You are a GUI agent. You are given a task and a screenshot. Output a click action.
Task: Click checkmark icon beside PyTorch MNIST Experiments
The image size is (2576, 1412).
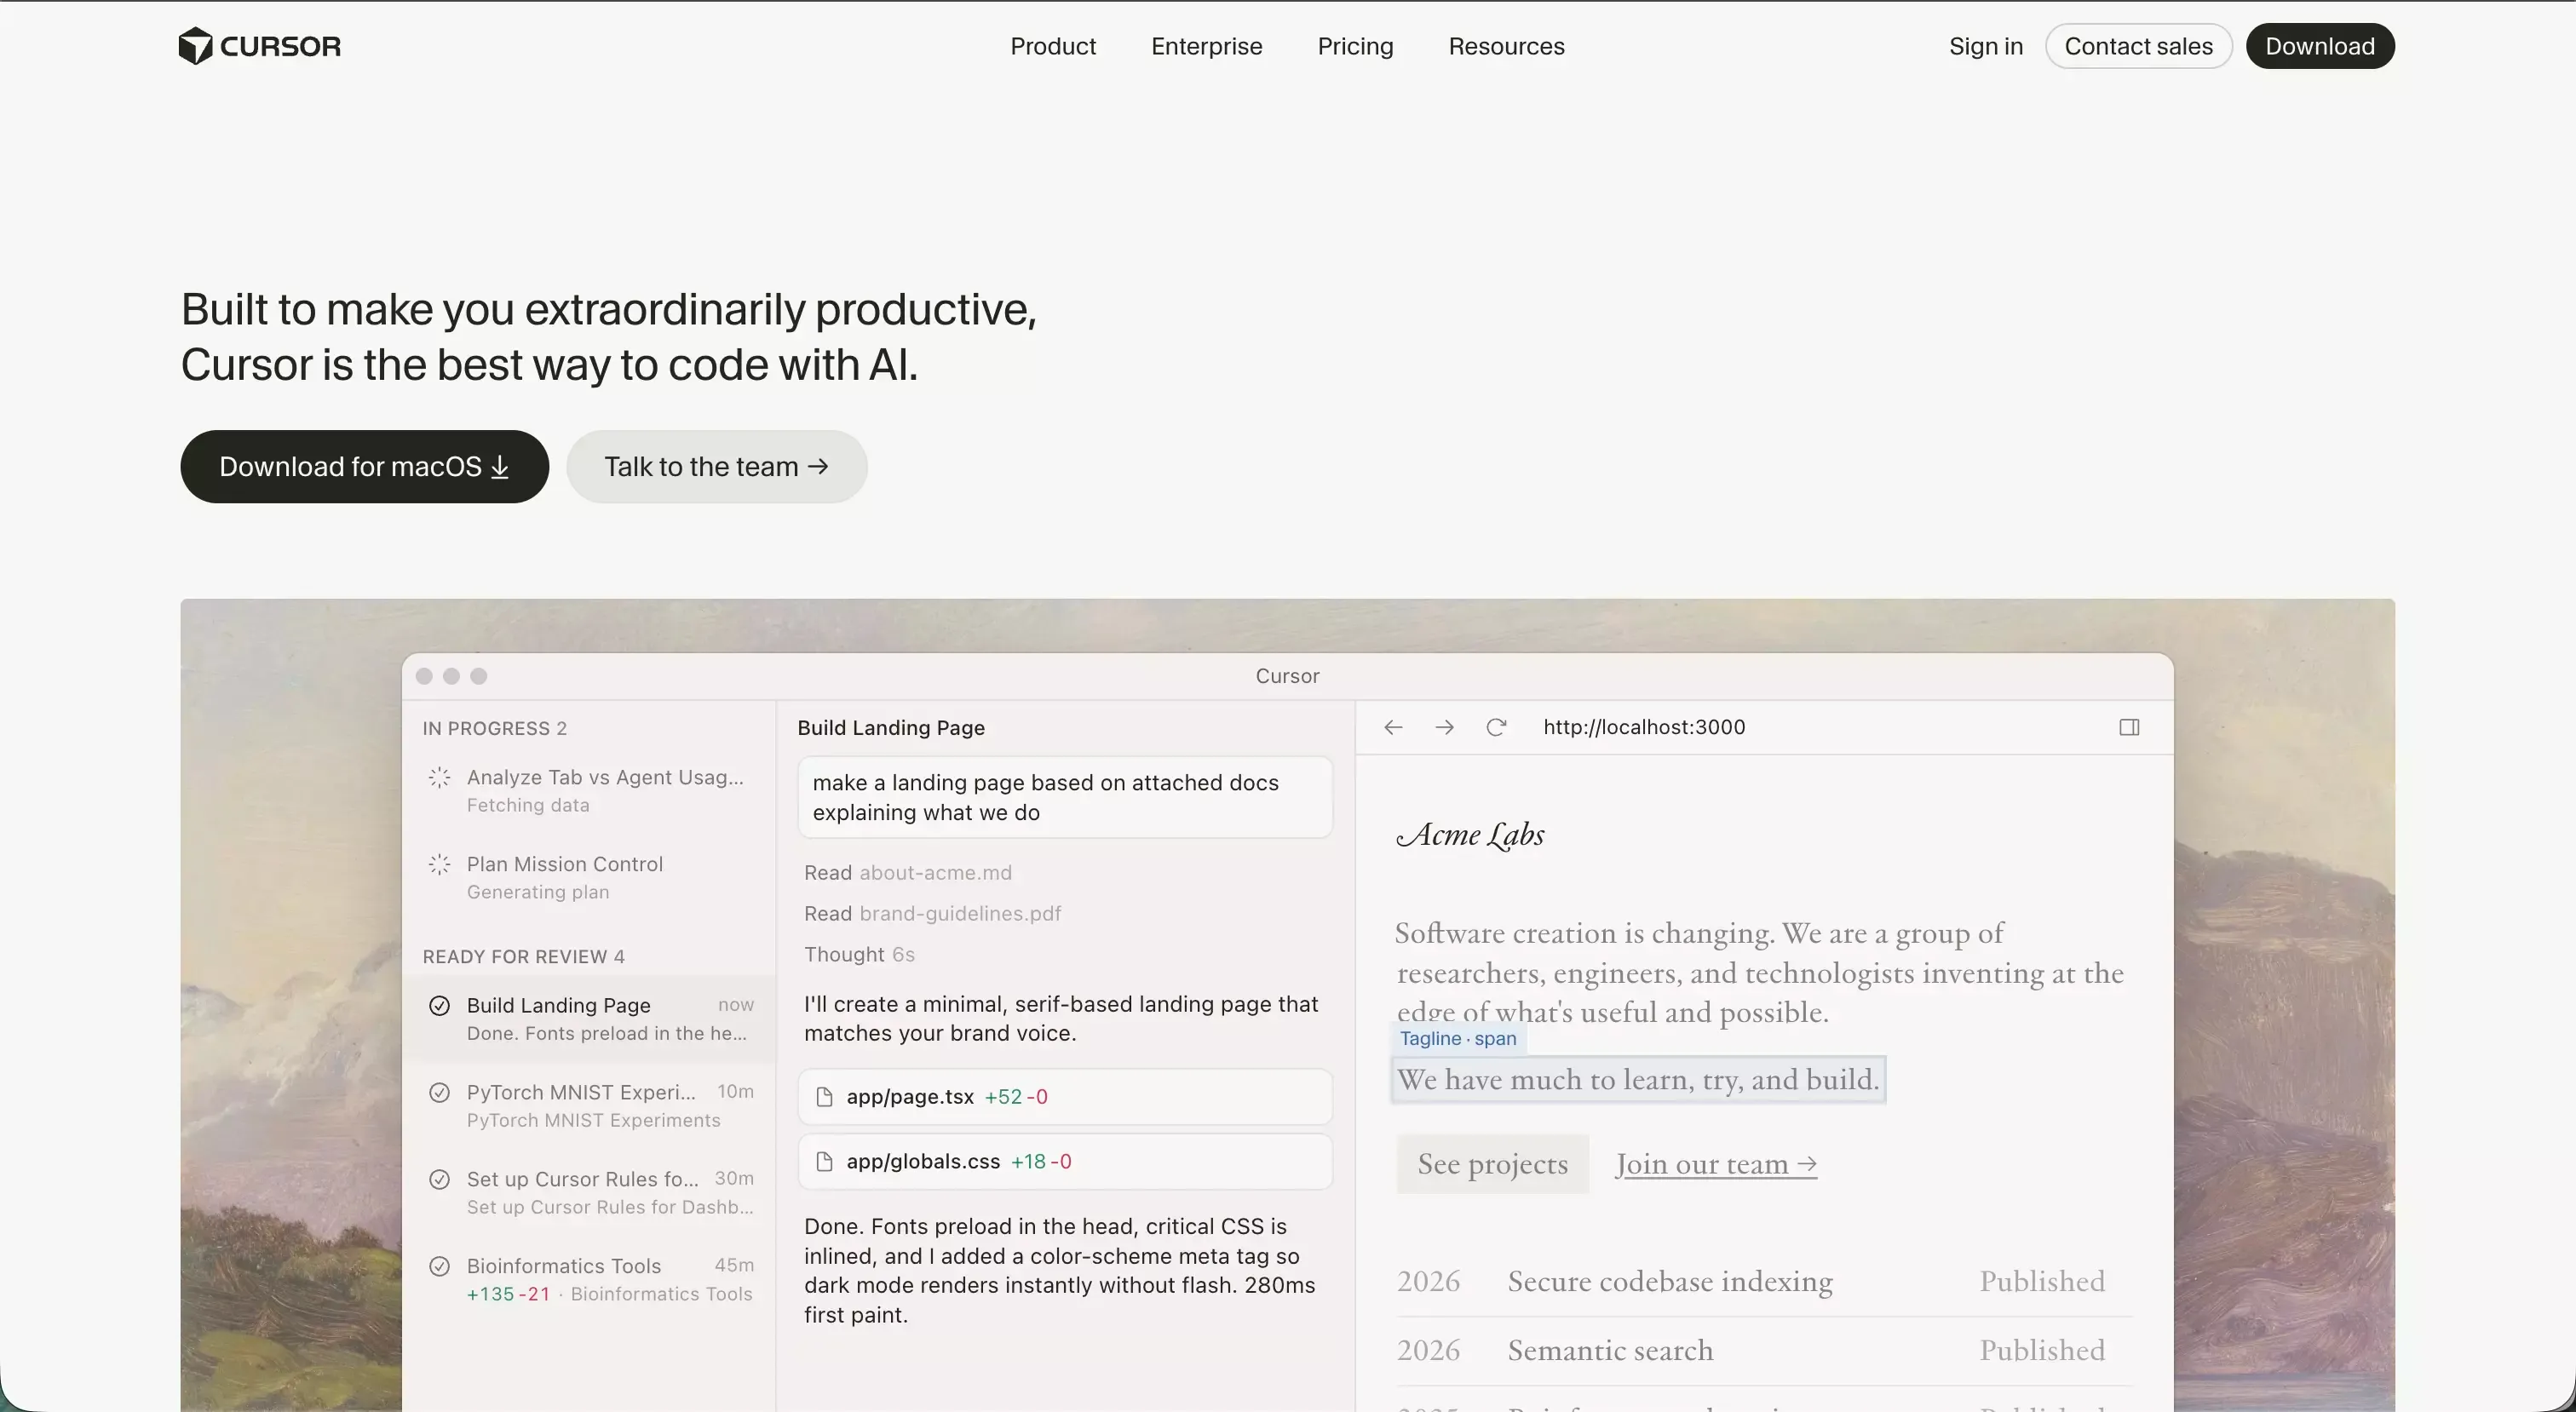coord(439,1092)
